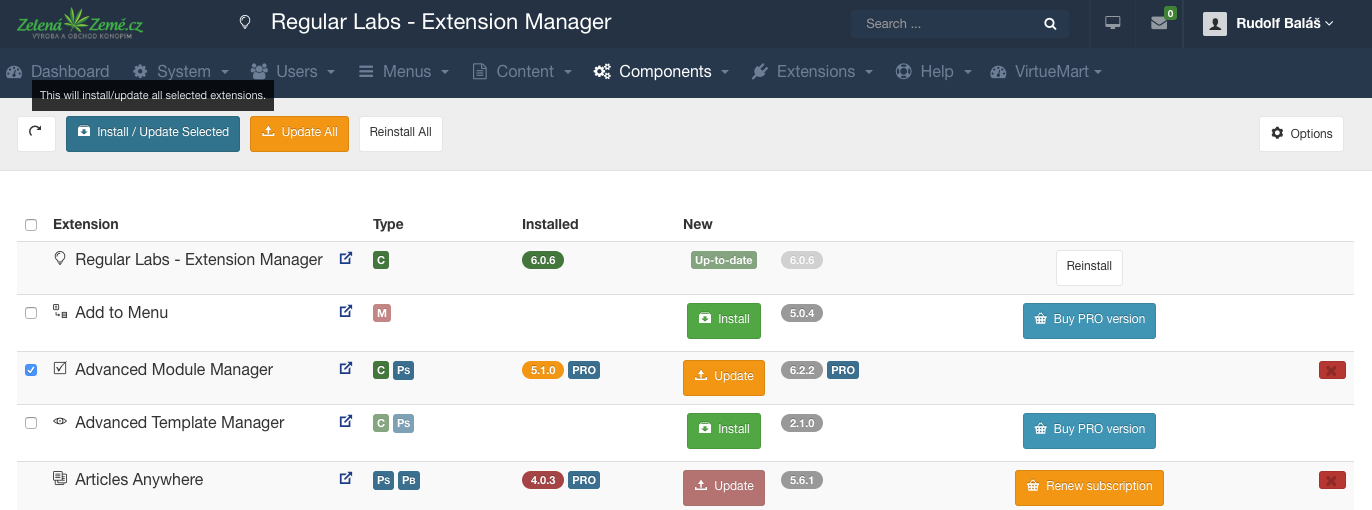Click Buy PRO version for Add to Menu

pos(1089,320)
